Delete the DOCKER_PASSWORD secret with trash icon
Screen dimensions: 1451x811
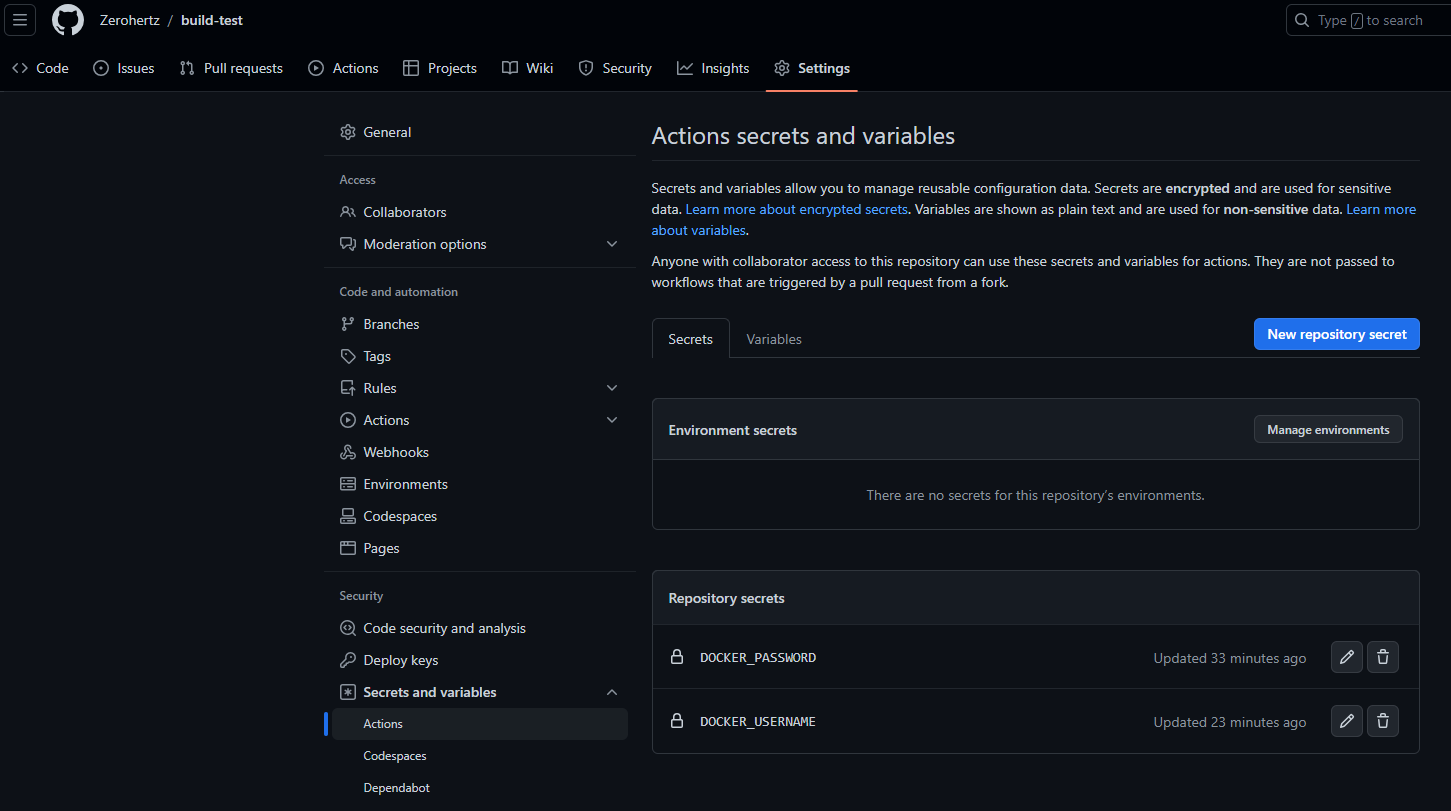click(1383, 657)
